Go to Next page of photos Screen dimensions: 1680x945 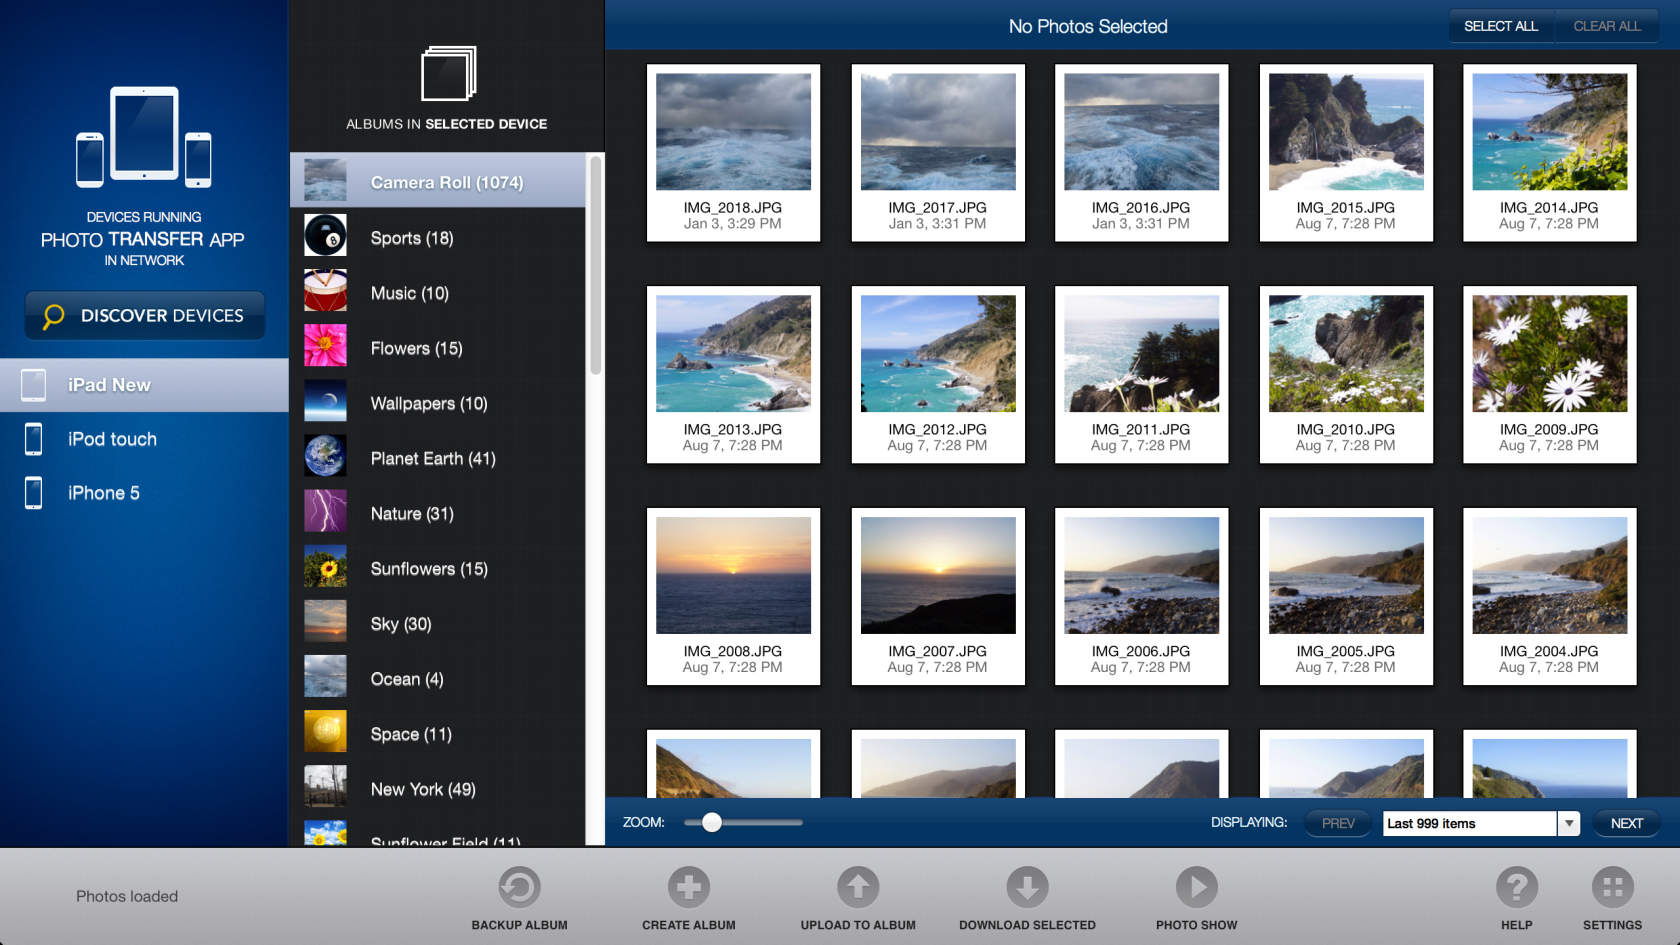click(x=1626, y=823)
